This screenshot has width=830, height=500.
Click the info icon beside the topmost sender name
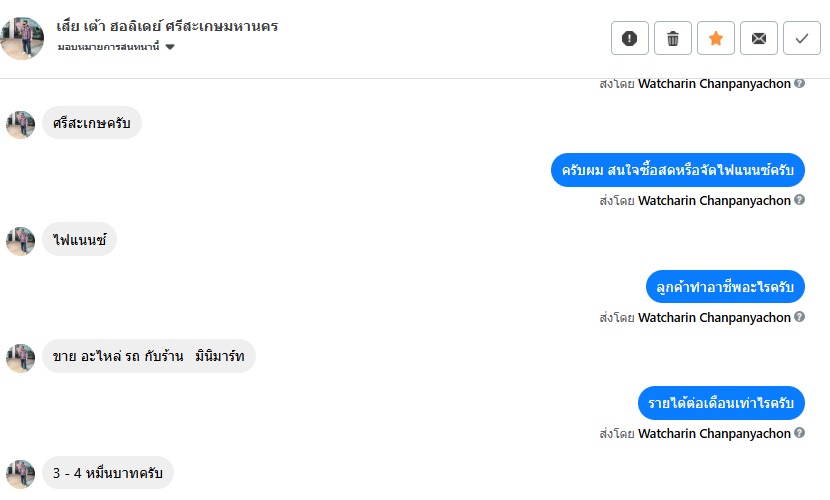tap(799, 84)
